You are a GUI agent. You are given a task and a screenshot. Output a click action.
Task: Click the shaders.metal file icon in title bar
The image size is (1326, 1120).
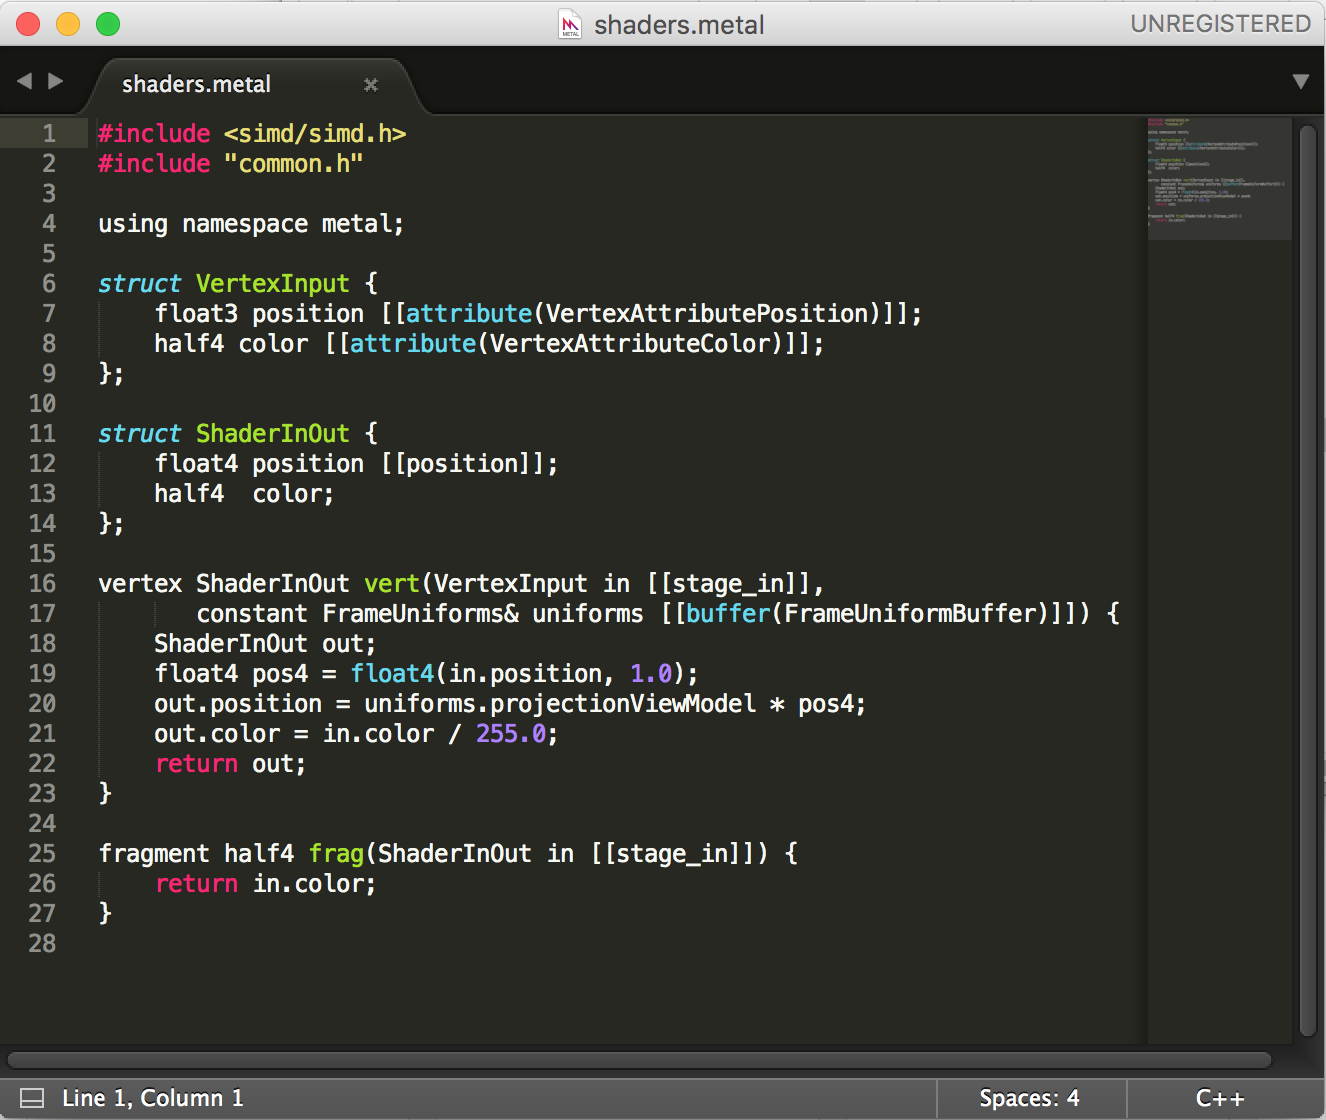[x=570, y=24]
